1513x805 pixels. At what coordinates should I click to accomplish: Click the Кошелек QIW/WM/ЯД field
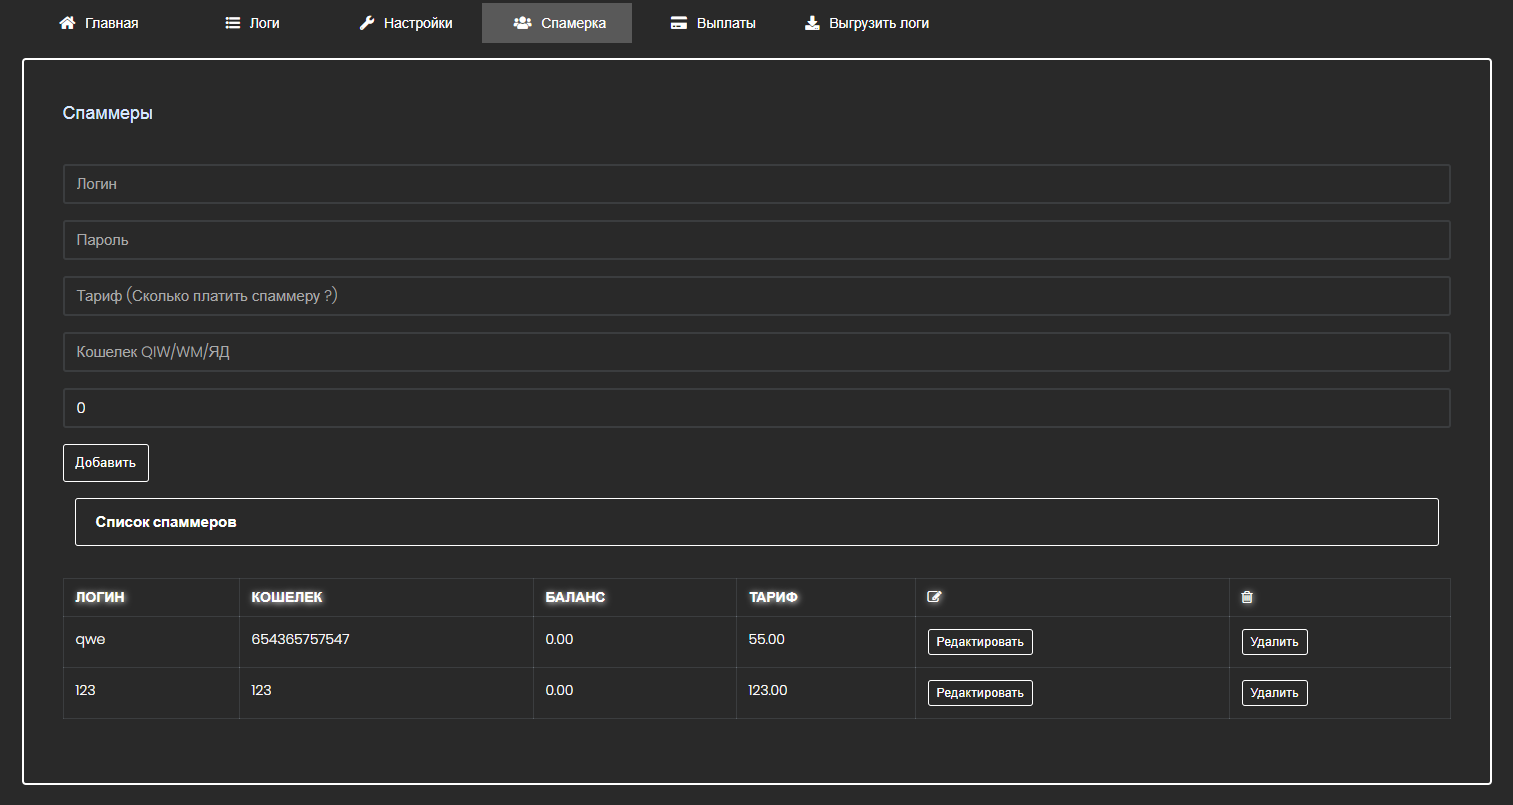756,352
